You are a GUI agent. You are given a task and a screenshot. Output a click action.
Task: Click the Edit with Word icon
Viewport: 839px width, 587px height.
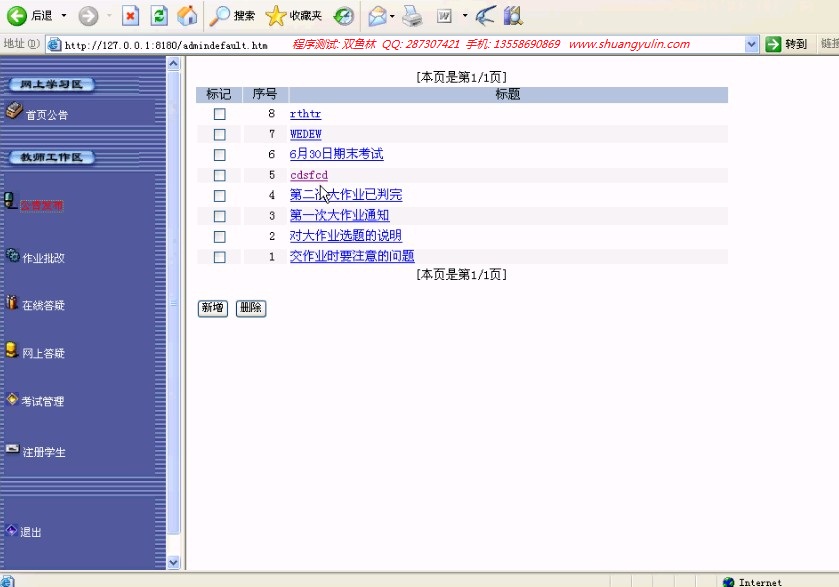pos(444,17)
